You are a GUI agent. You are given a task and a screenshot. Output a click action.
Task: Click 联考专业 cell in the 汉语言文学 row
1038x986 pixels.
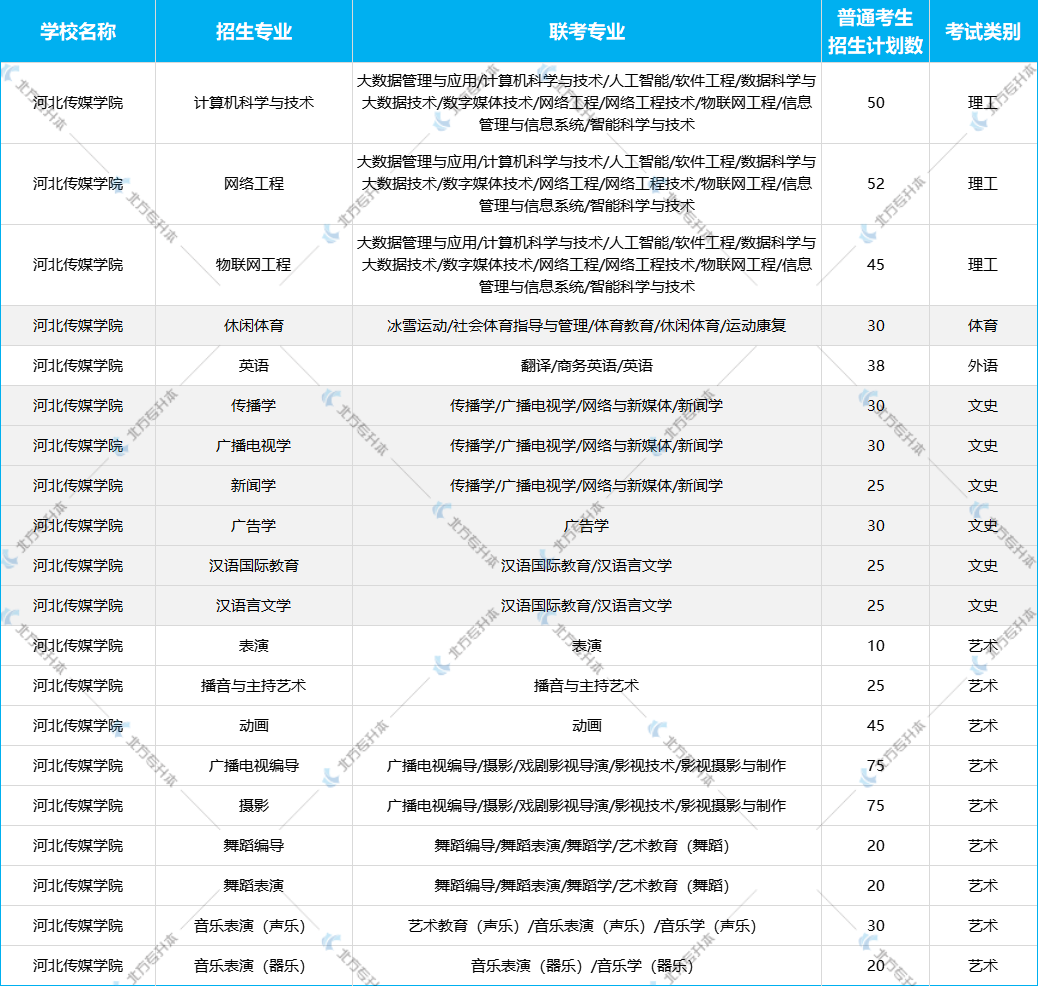[587, 605]
